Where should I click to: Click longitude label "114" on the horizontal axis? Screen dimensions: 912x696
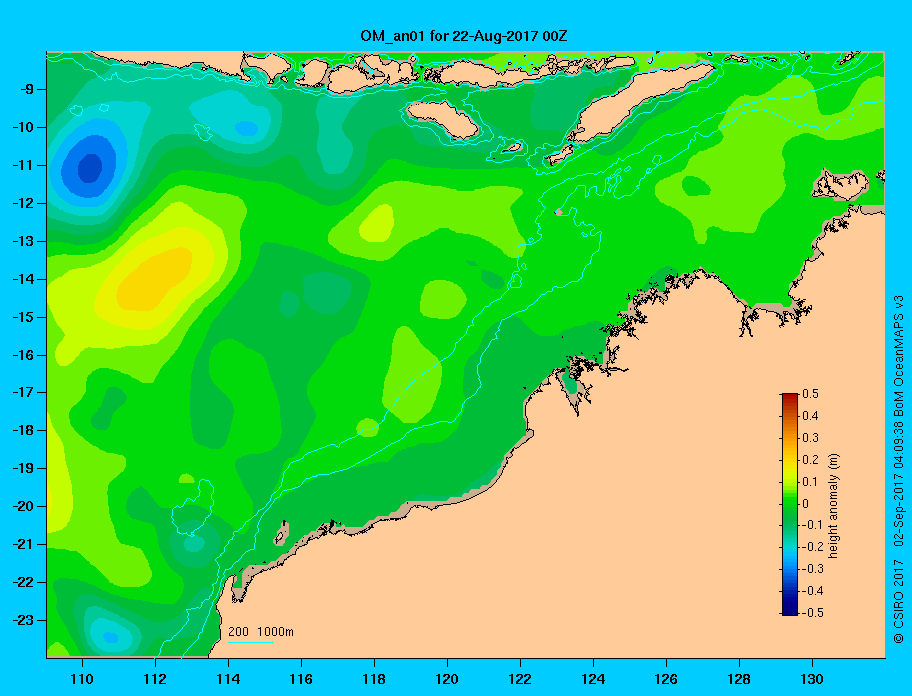229,679
